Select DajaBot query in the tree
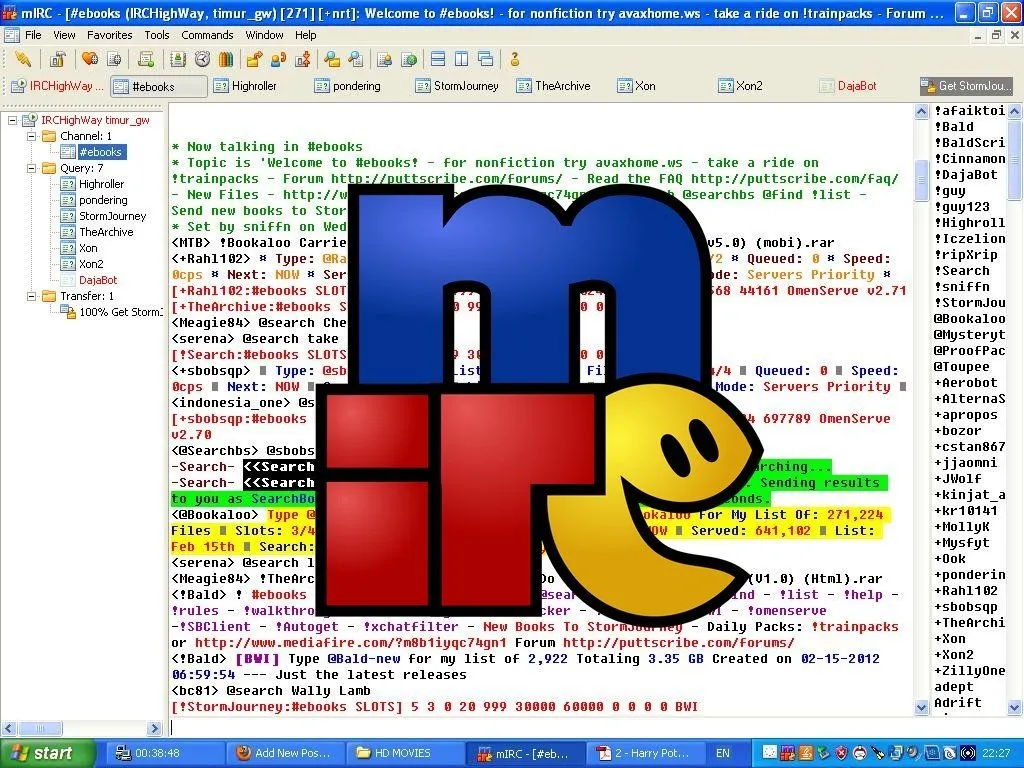The image size is (1024, 768). [98, 280]
